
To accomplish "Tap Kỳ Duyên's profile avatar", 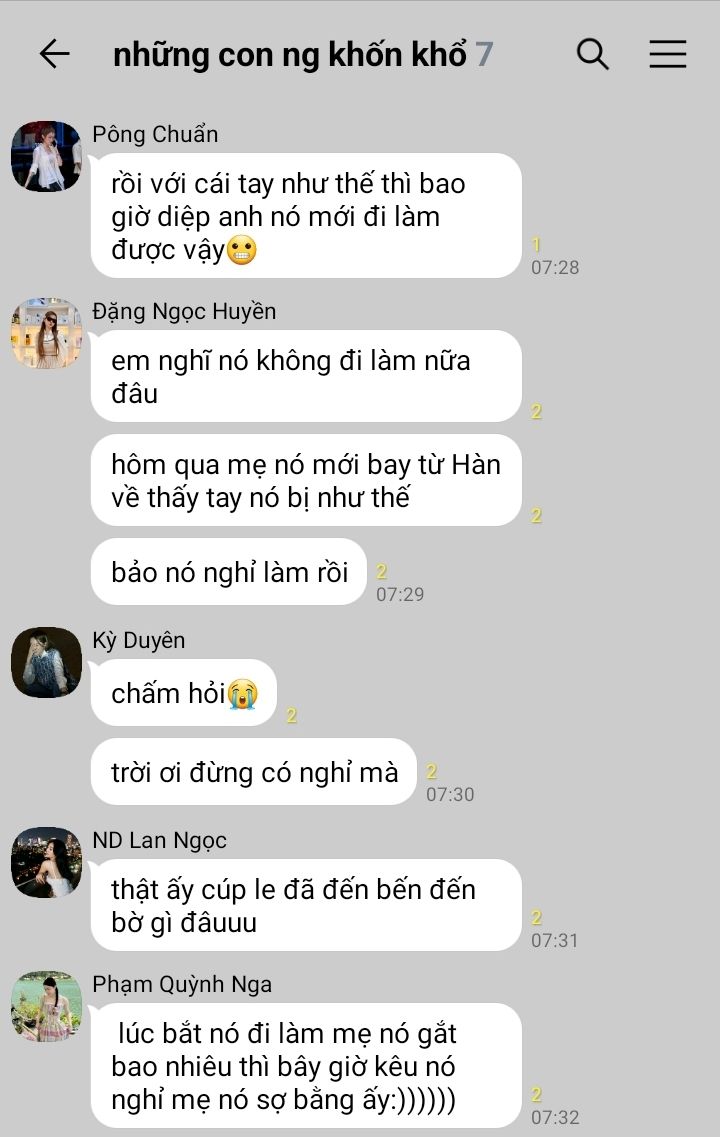I will pos(46,662).
